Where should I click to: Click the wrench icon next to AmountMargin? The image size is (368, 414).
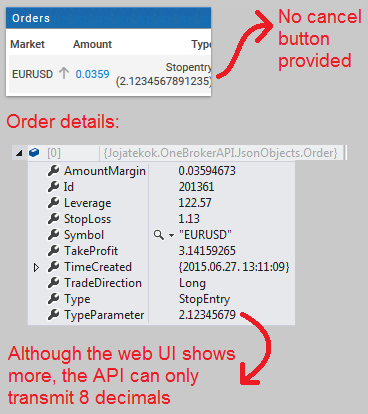(53, 171)
